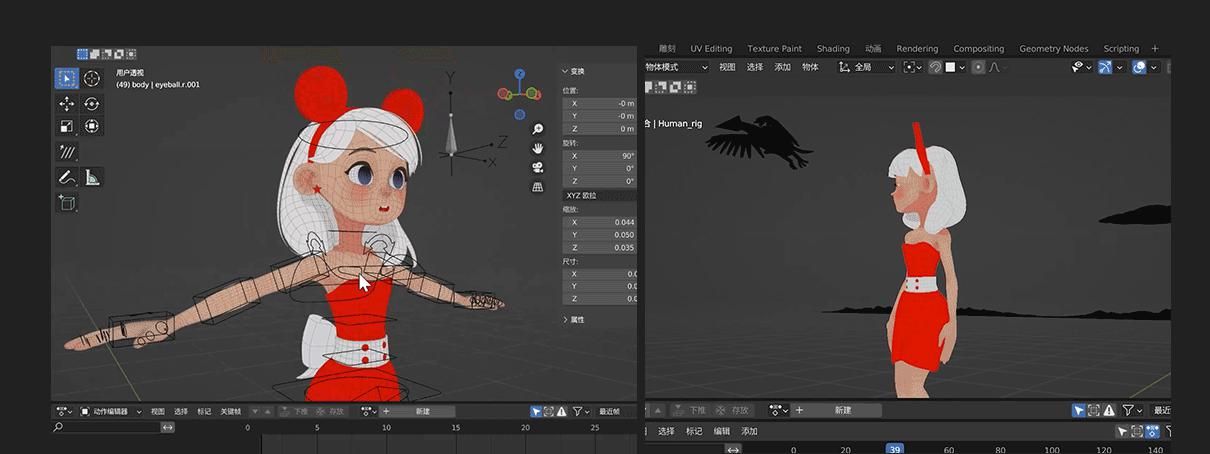The image size is (1210, 454).
Task: Toggle snapping magnet in right viewport header
Action: [x=935, y=67]
